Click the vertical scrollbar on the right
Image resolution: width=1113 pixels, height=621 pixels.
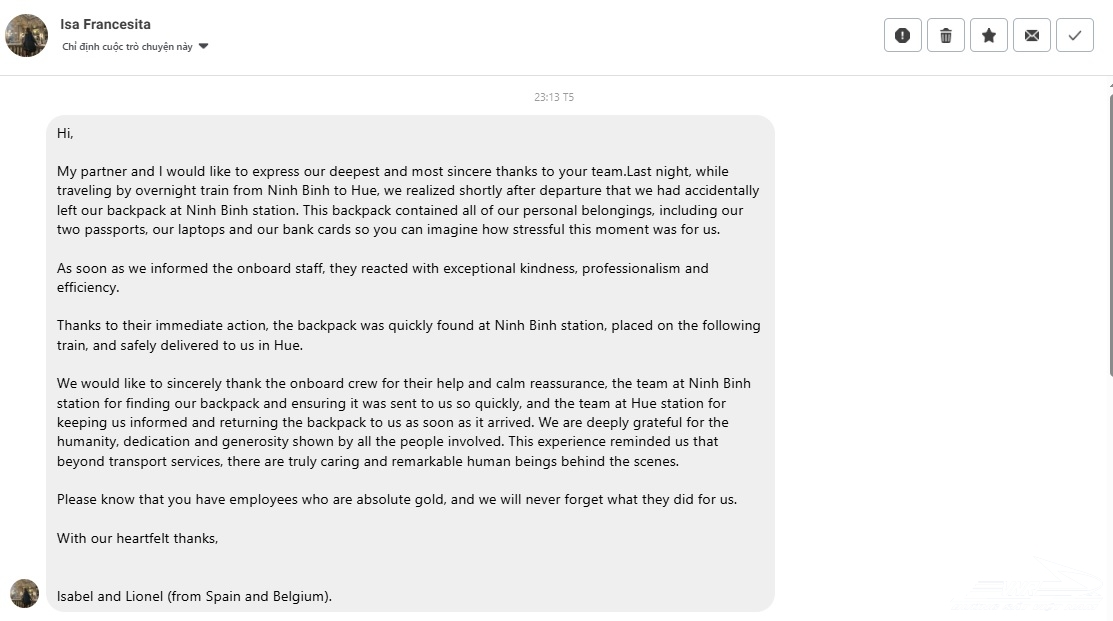[x=1109, y=230]
